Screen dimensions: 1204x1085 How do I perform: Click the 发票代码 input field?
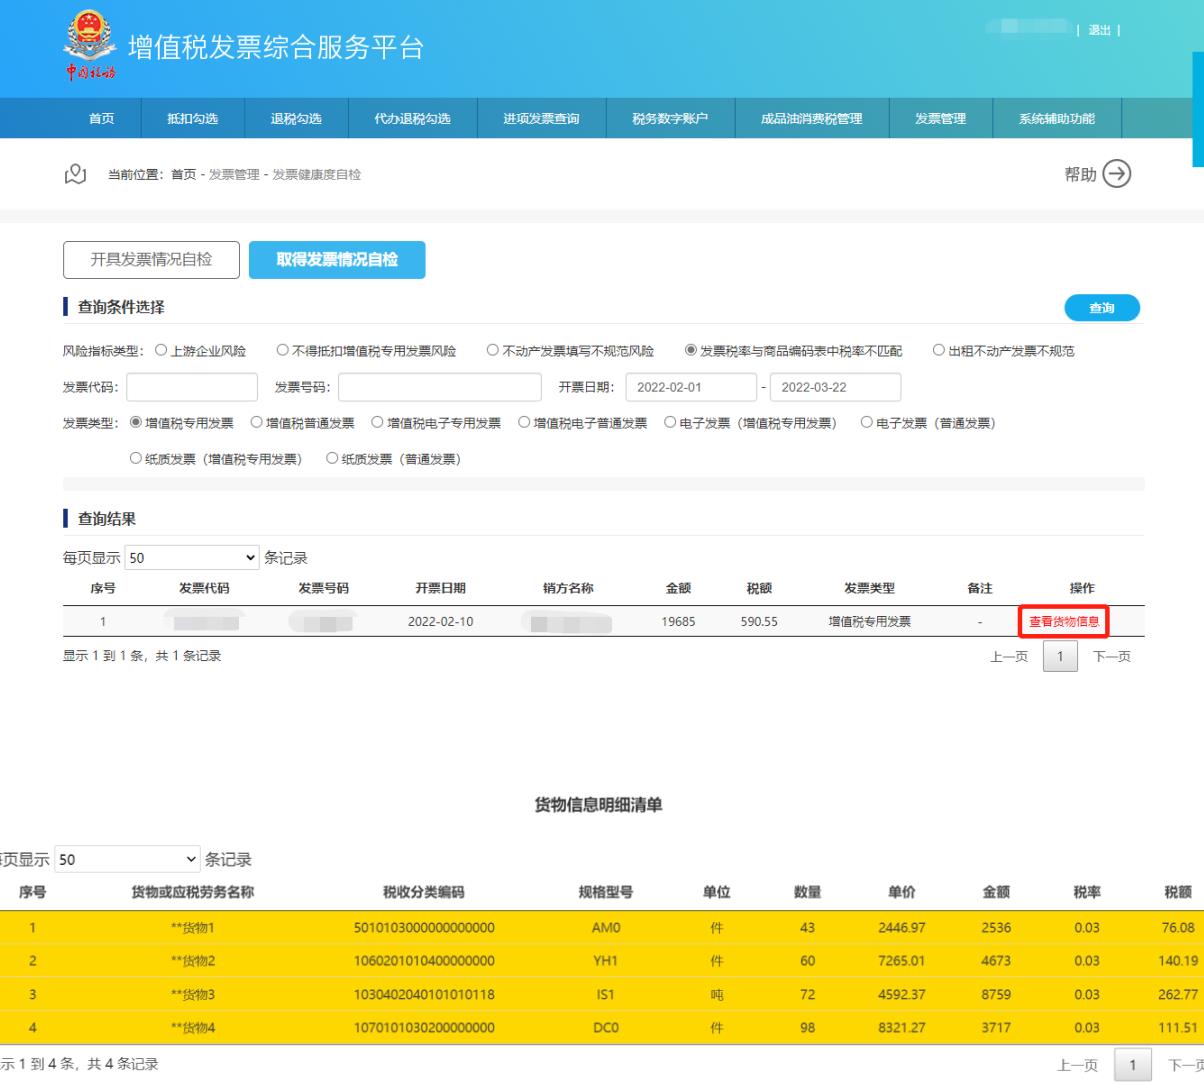pyautogui.click(x=192, y=387)
